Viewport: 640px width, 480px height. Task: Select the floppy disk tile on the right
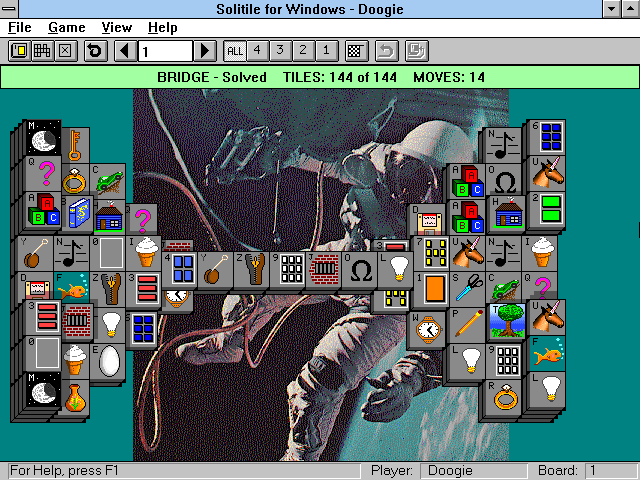[x=427, y=221]
